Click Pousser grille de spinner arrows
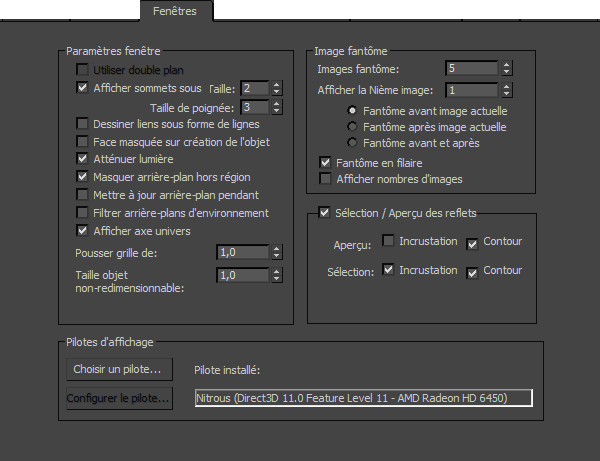This screenshot has width=600, height=461. (x=277, y=252)
